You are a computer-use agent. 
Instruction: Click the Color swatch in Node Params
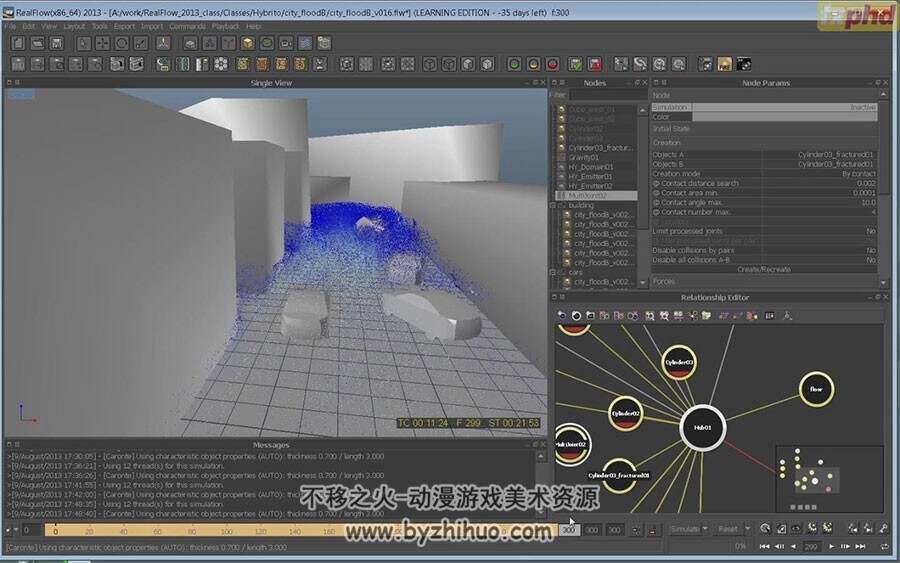[784, 117]
